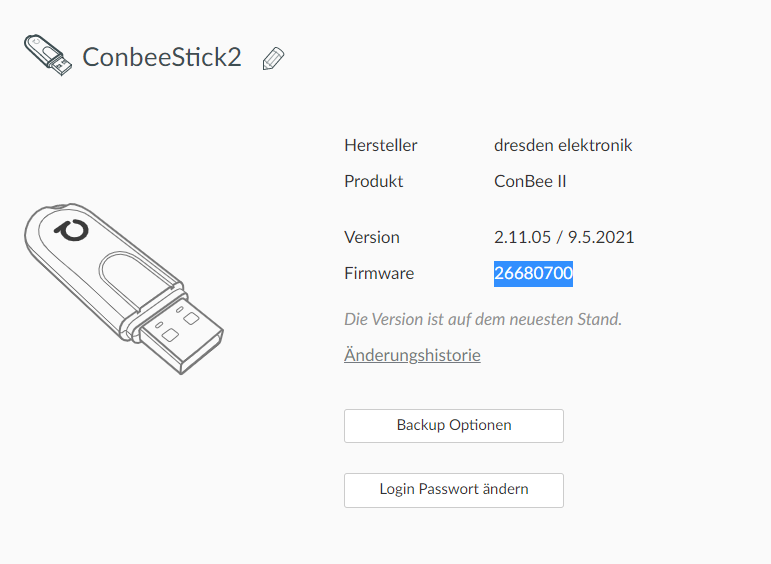Viewport: 771px width, 564px height.
Task: Open the Änderungshistorie link
Action: click(x=412, y=355)
